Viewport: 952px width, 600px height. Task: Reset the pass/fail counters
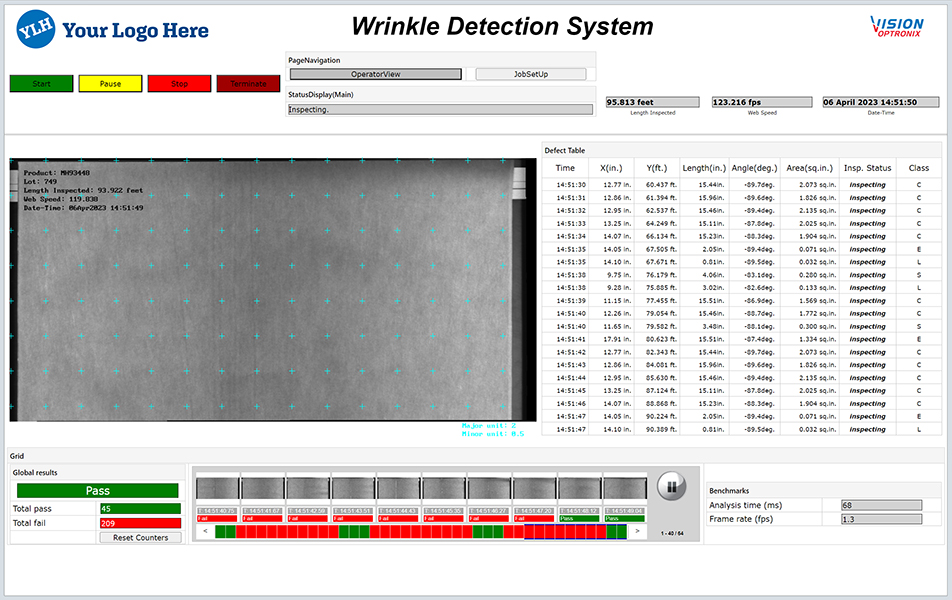click(140, 537)
